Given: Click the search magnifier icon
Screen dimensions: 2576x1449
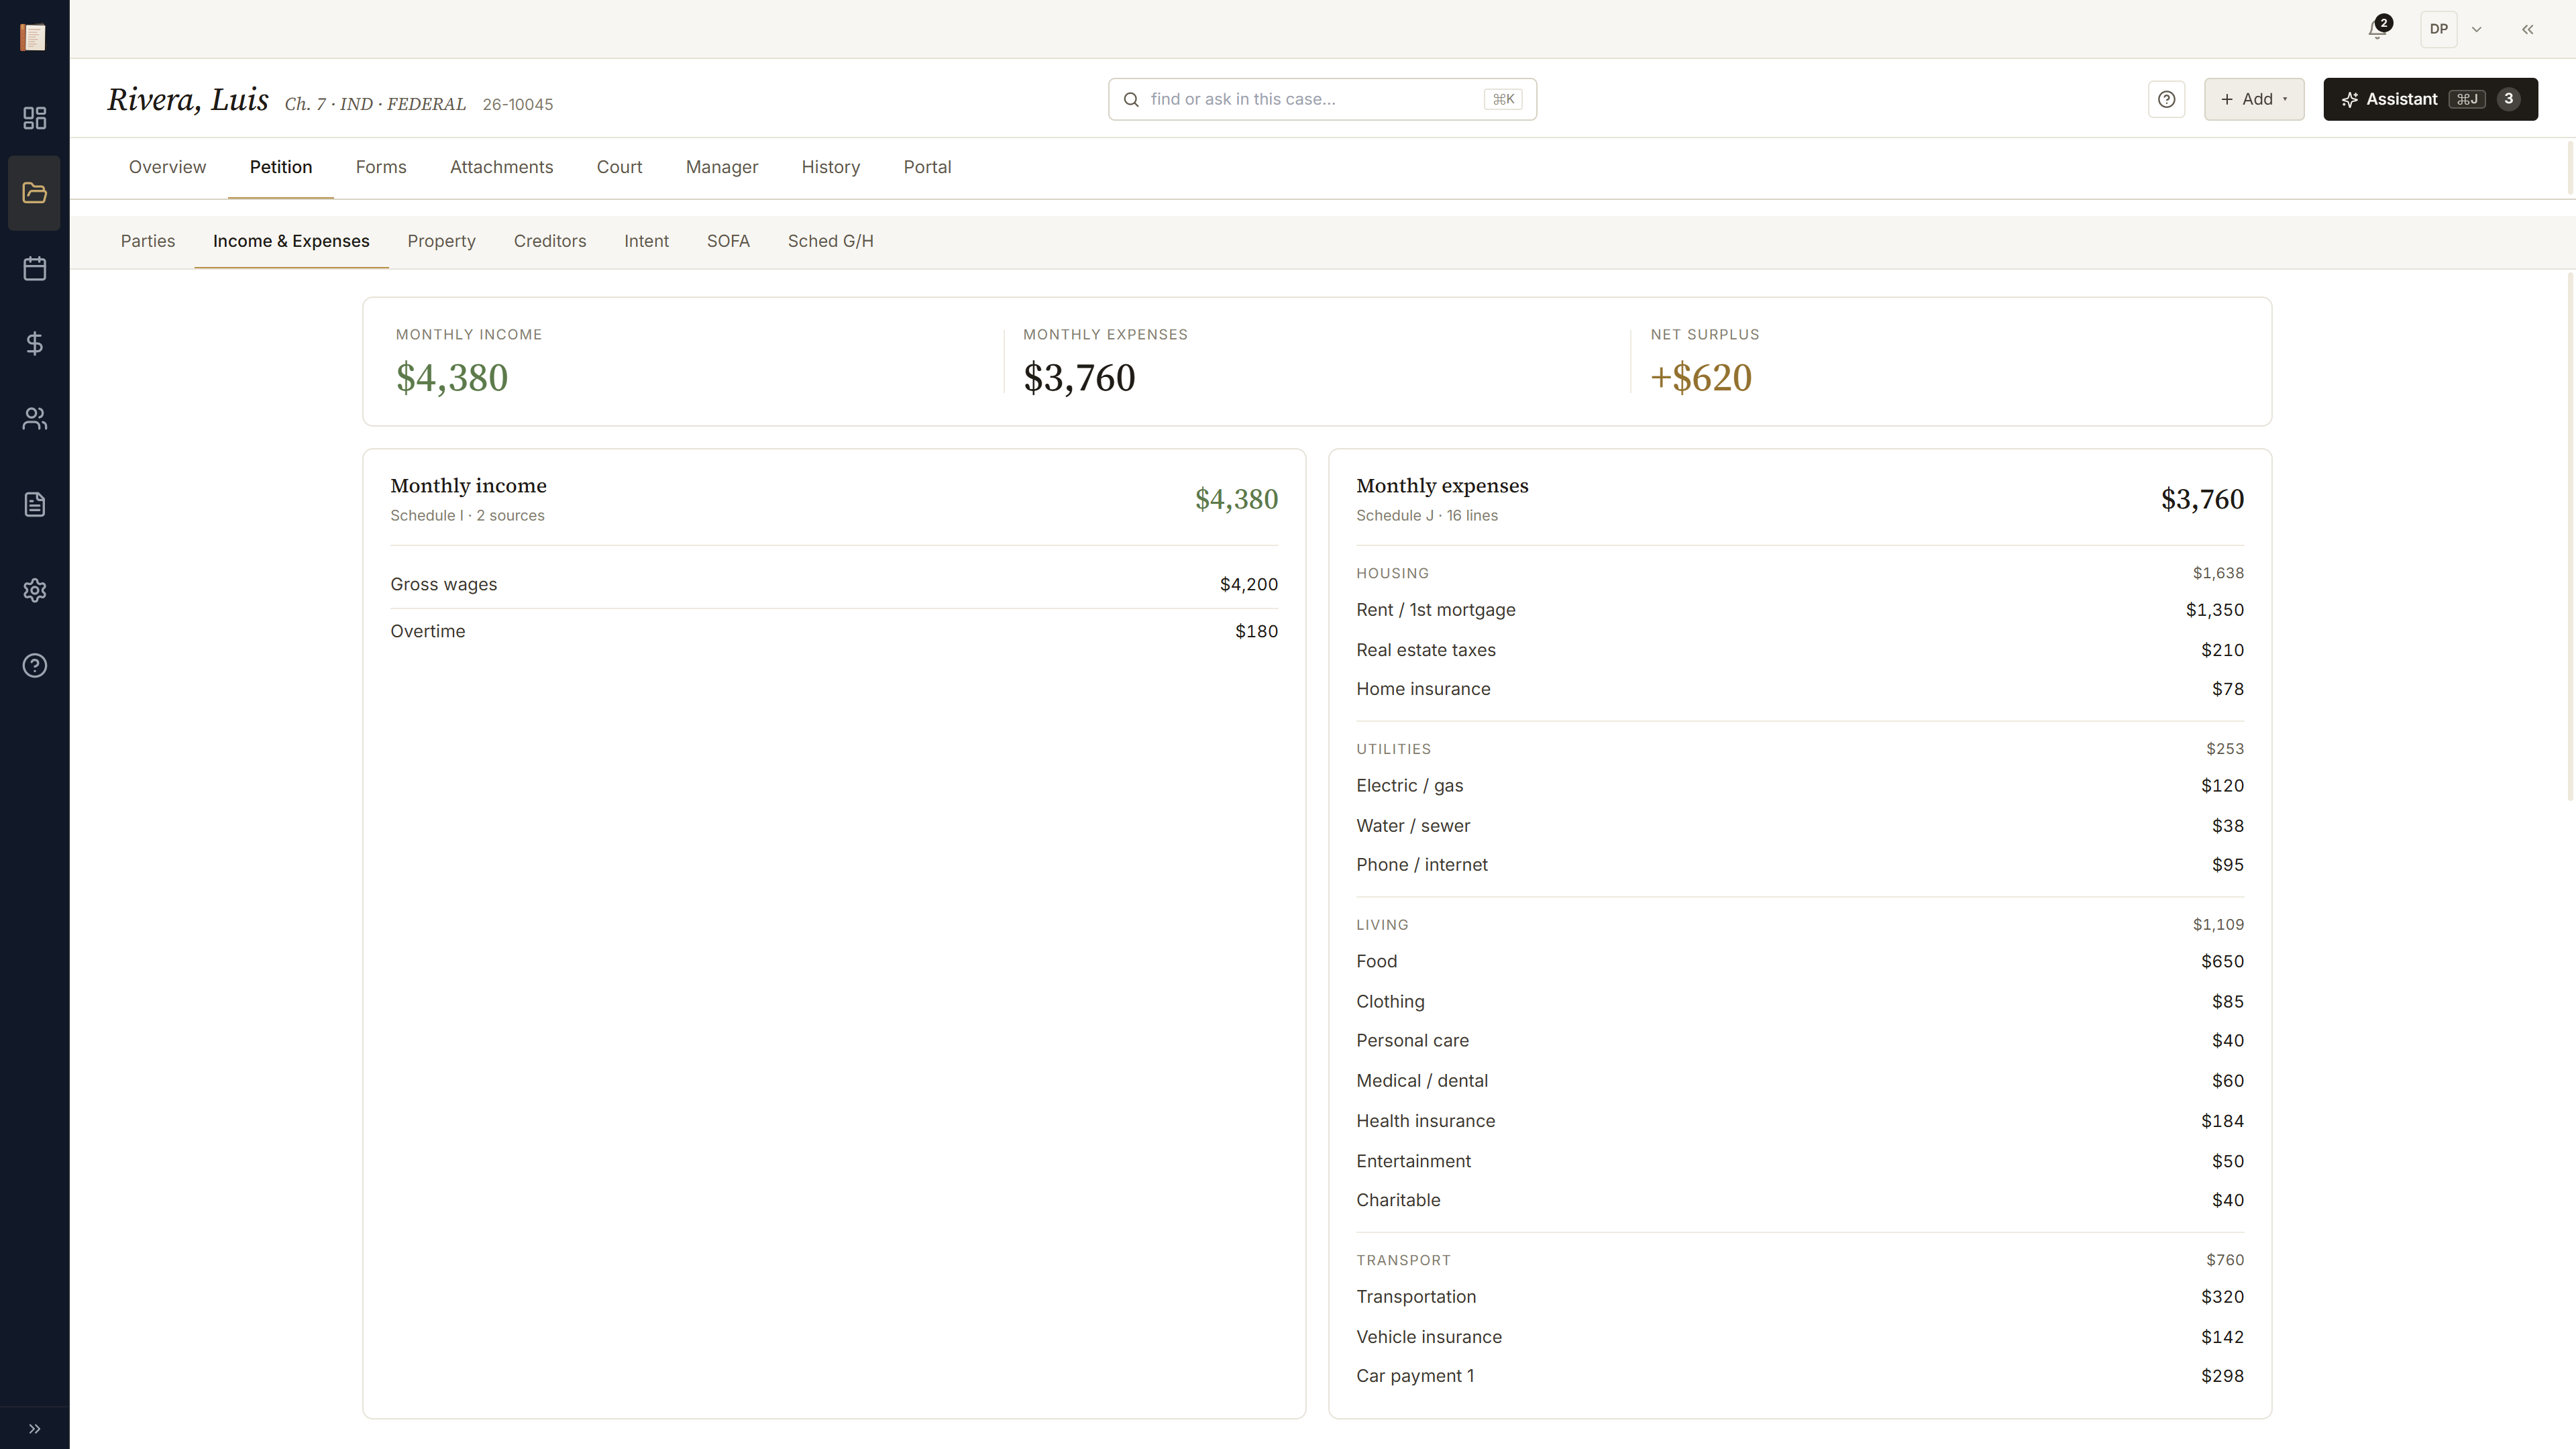Looking at the screenshot, I should coord(1131,99).
